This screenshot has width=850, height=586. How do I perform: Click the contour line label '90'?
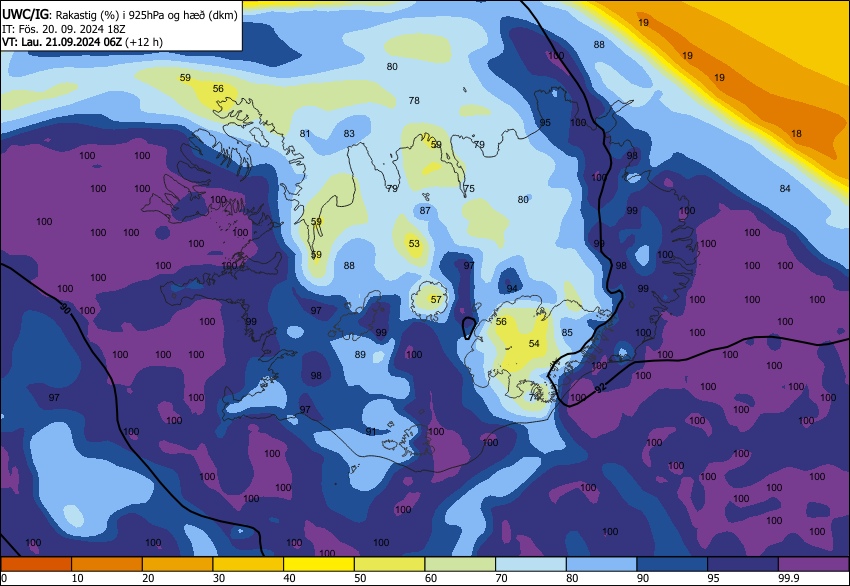tap(65, 310)
